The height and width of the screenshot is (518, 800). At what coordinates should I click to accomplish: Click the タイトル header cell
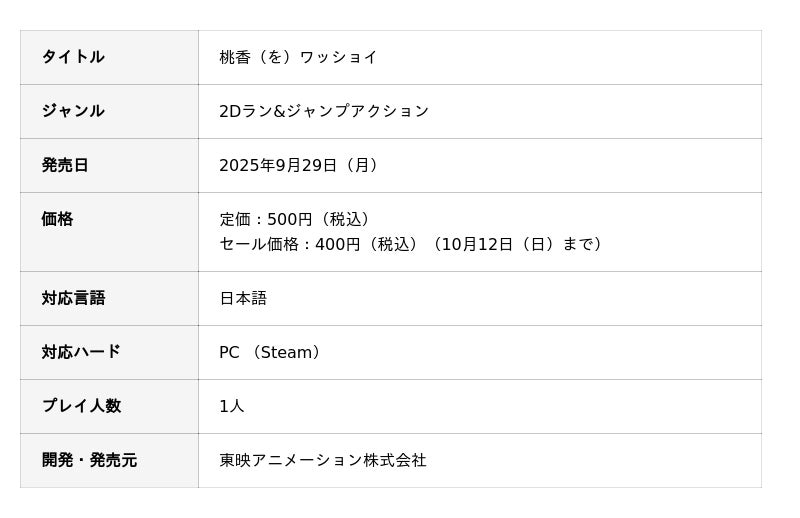click(73, 57)
